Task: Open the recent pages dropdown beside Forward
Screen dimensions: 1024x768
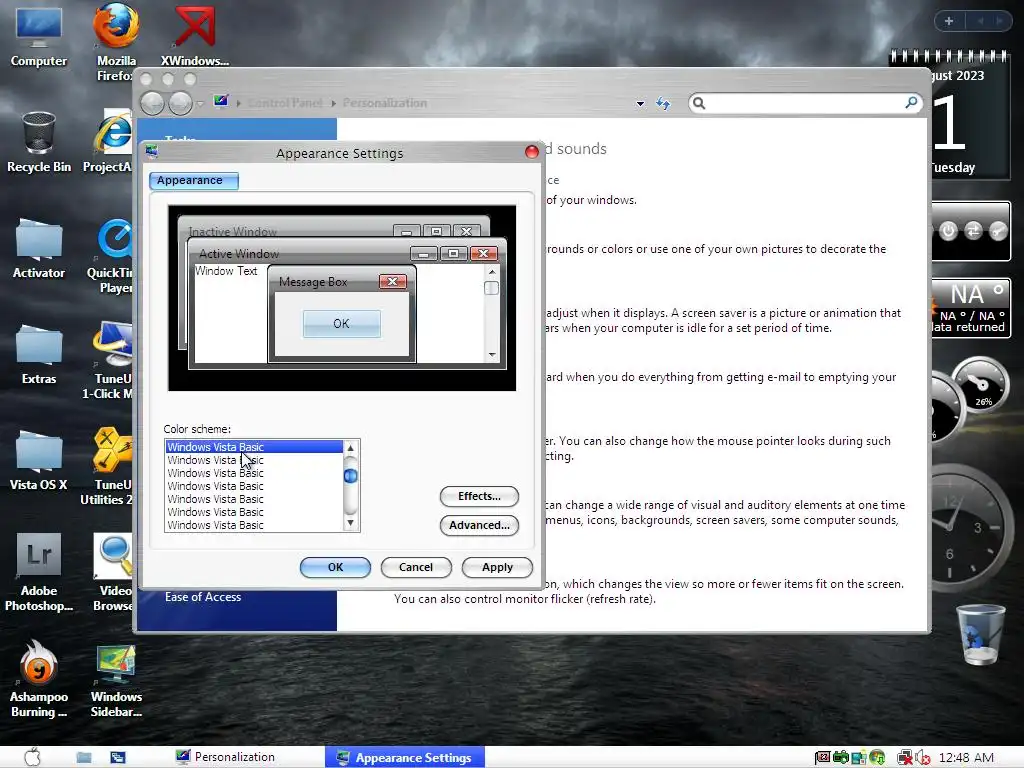Action: pyautogui.click(x=200, y=103)
